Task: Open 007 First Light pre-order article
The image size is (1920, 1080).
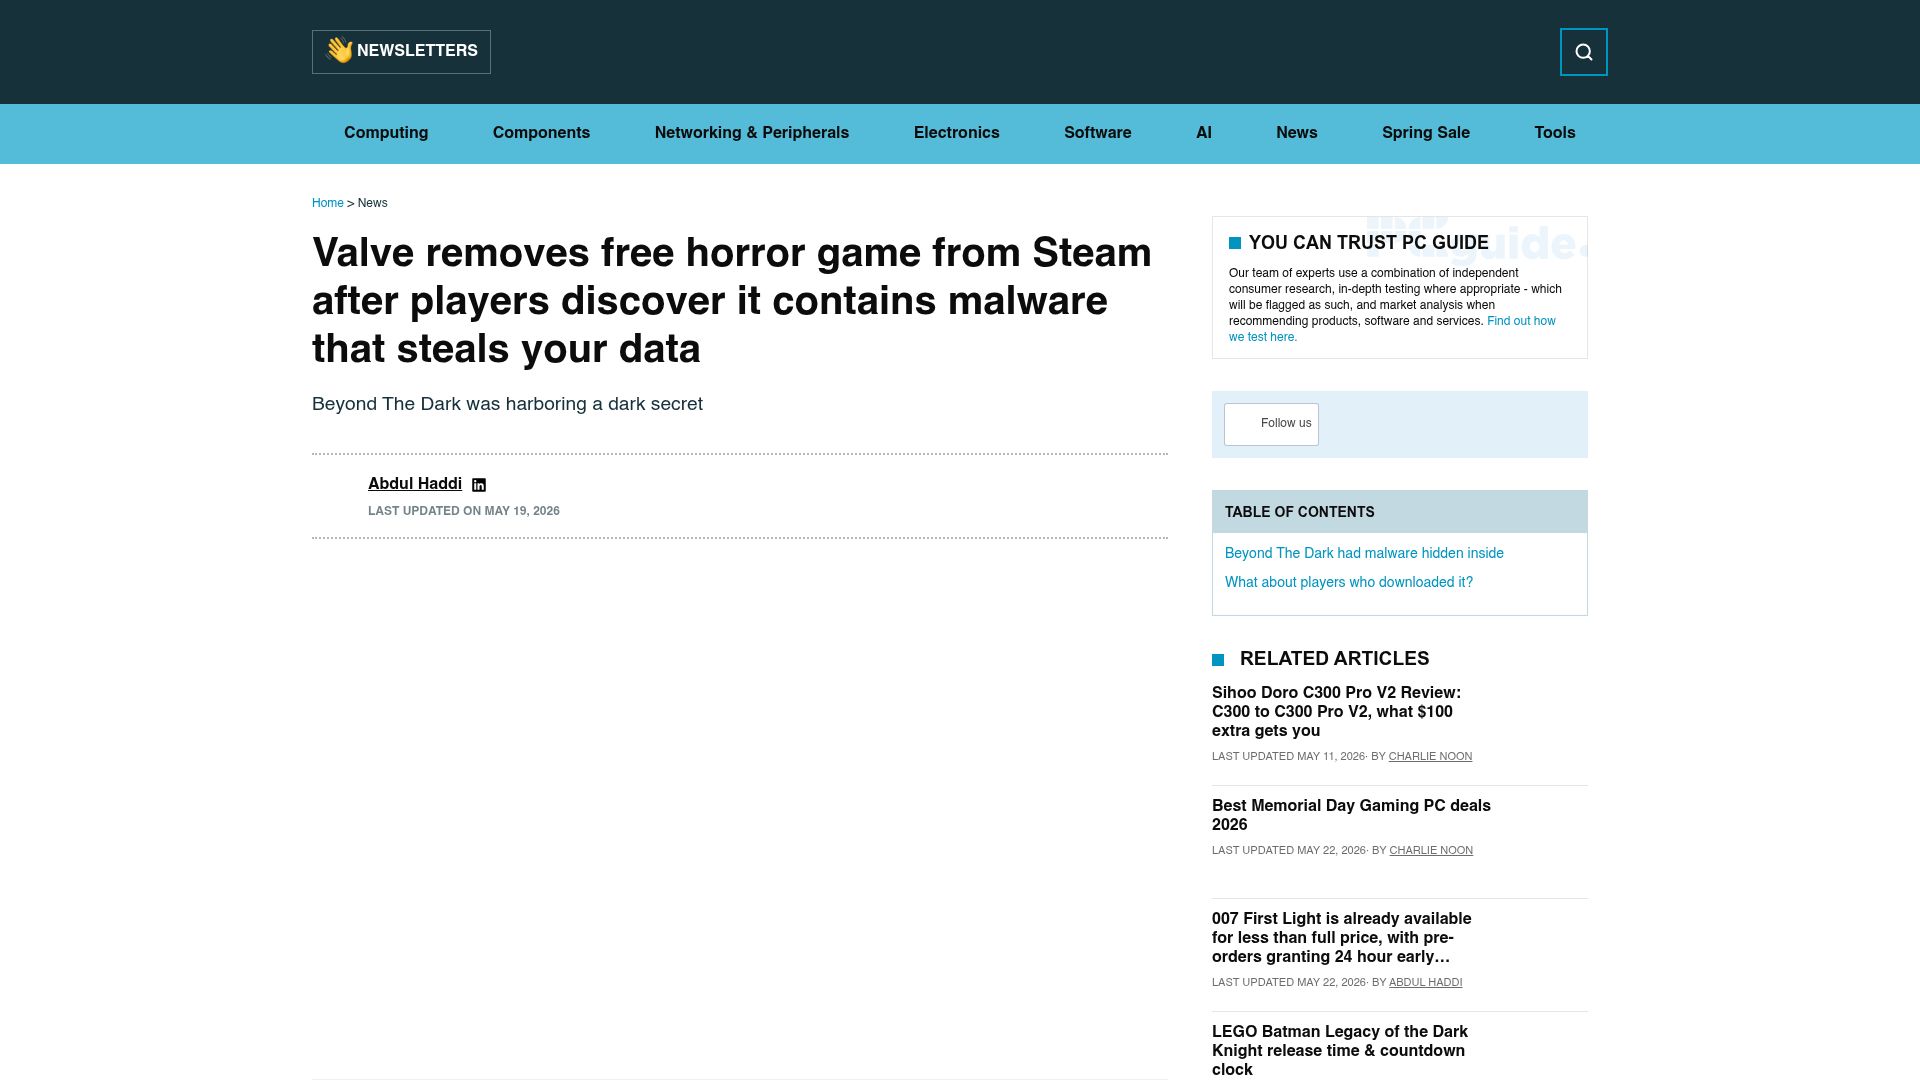Action: tap(1341, 937)
